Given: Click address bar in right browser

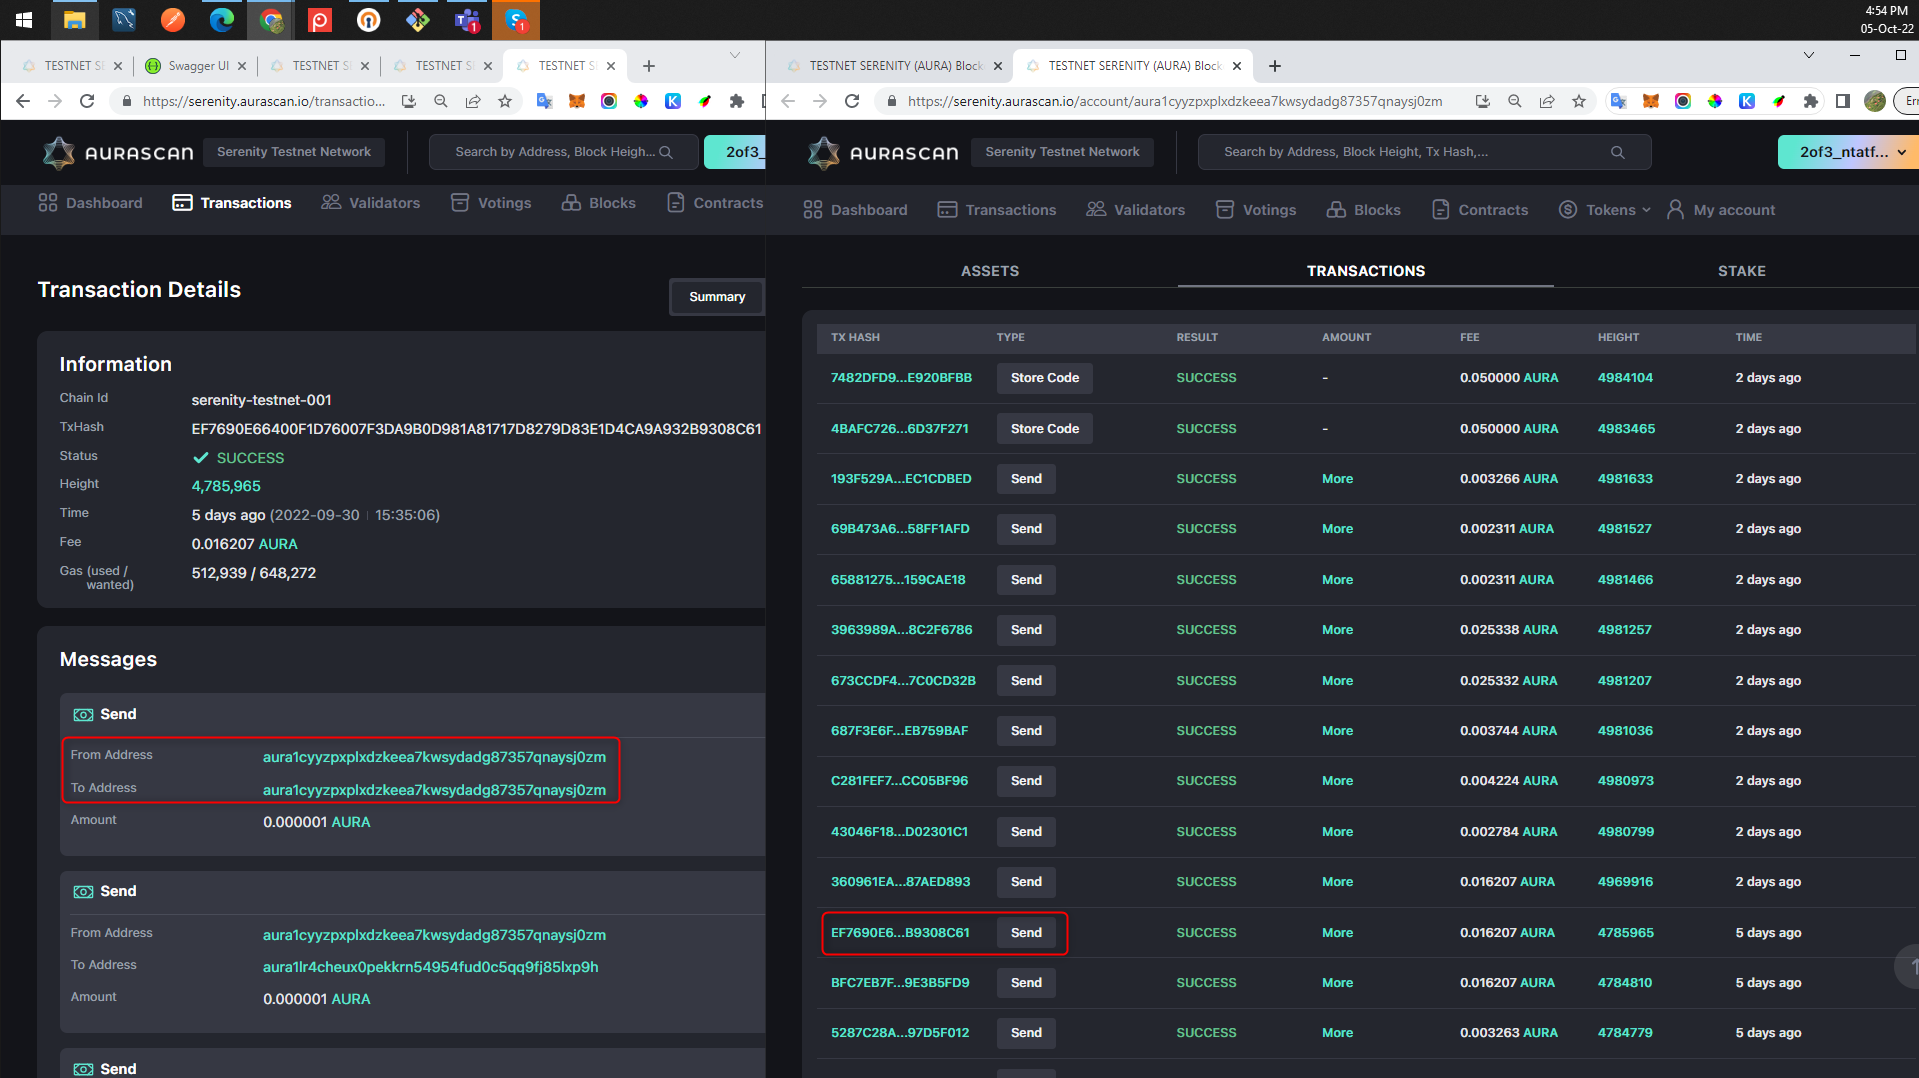Looking at the screenshot, I should [1175, 101].
